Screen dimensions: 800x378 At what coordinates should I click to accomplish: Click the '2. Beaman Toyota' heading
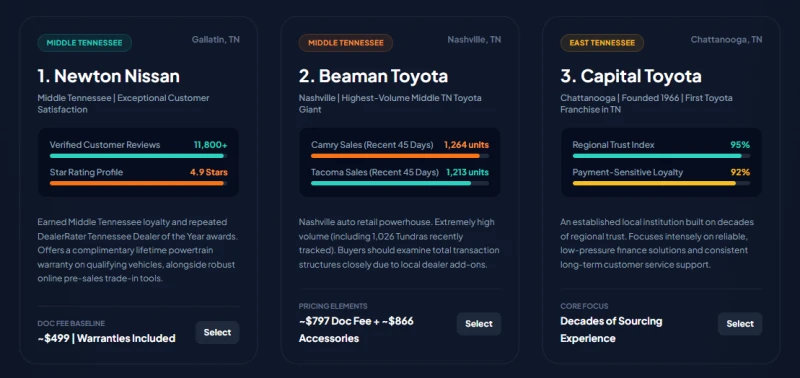(x=373, y=76)
